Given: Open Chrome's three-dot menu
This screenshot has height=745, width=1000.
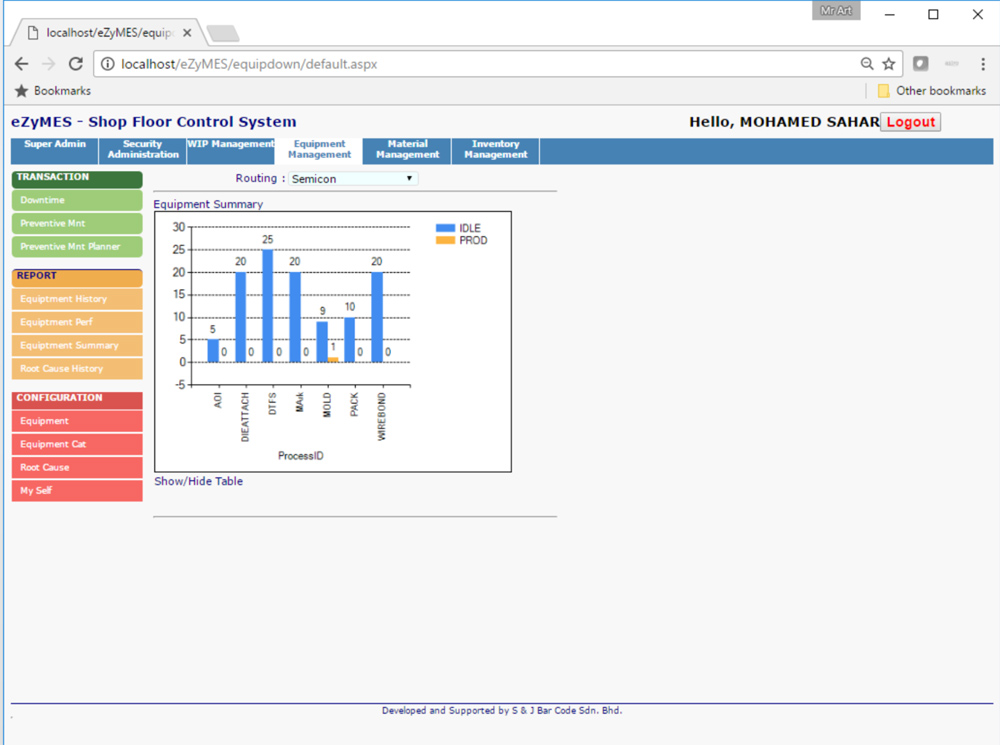Looking at the screenshot, I should coord(983,64).
